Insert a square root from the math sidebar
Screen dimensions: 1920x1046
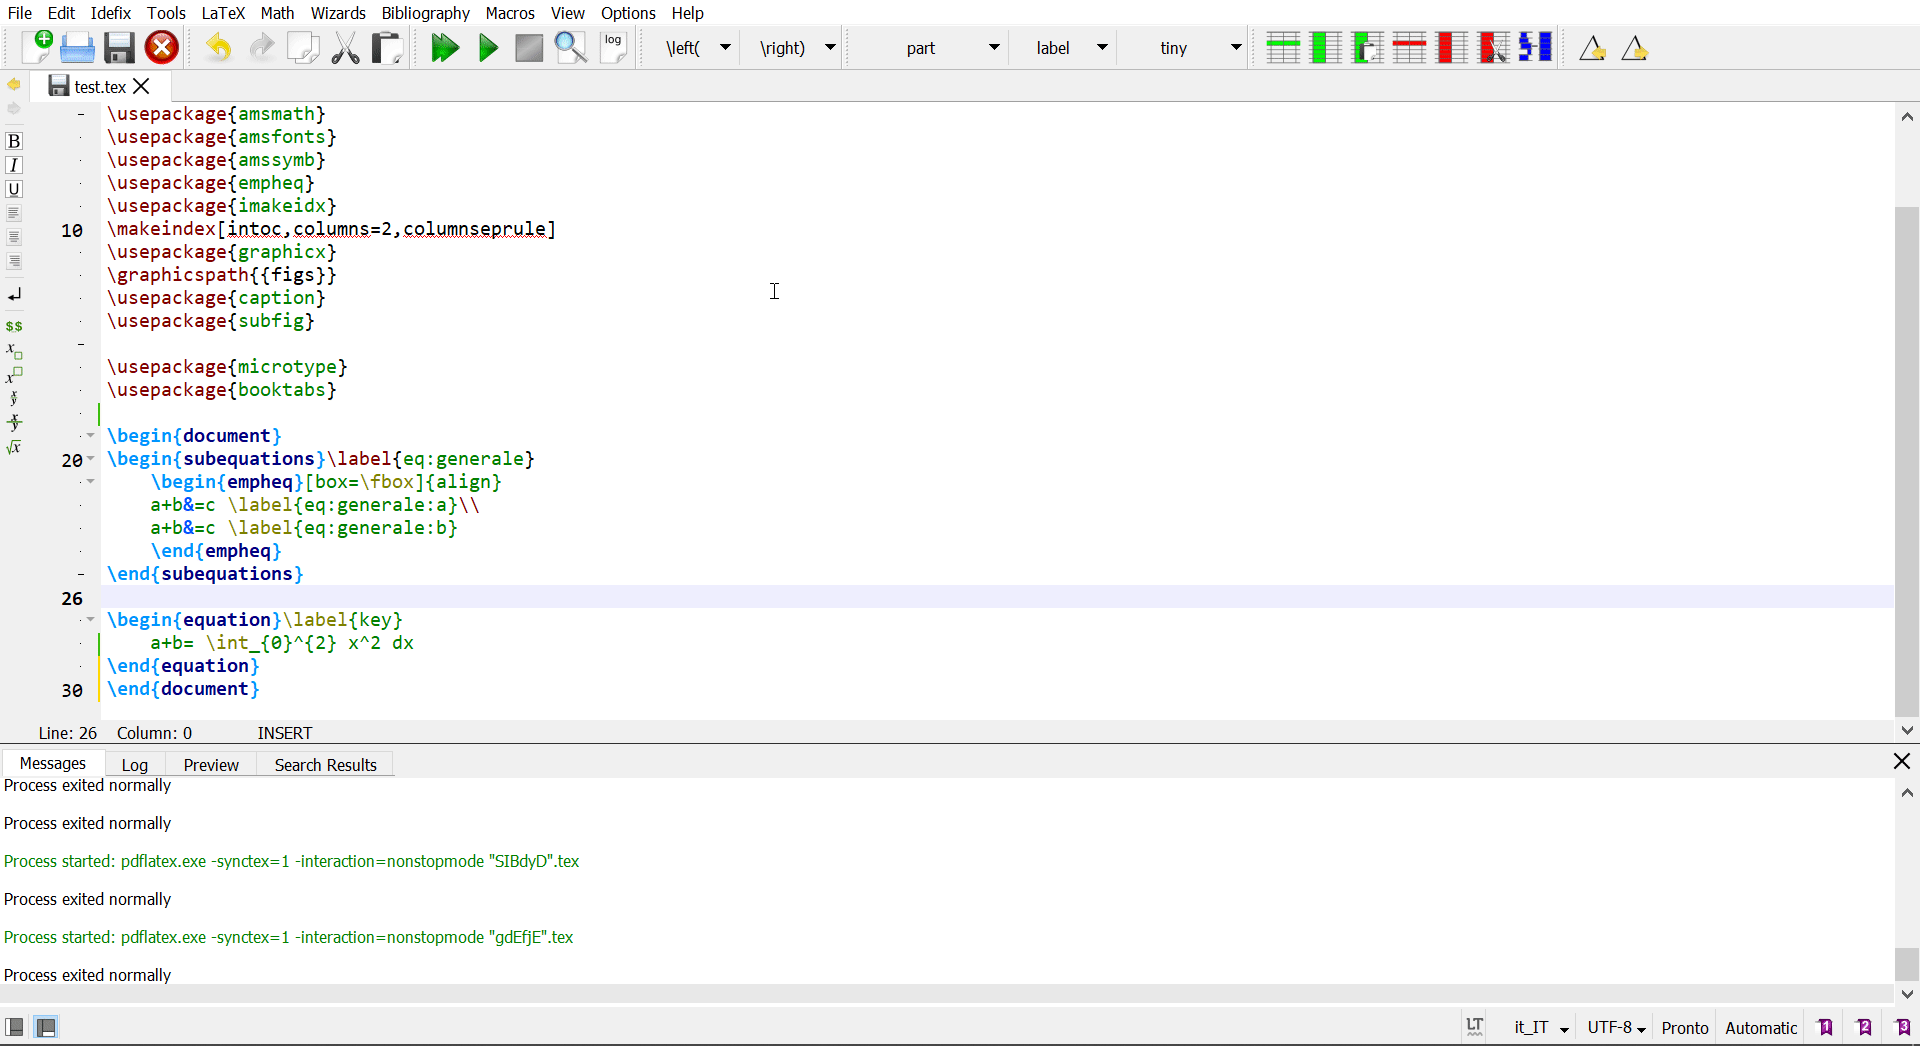coord(15,447)
